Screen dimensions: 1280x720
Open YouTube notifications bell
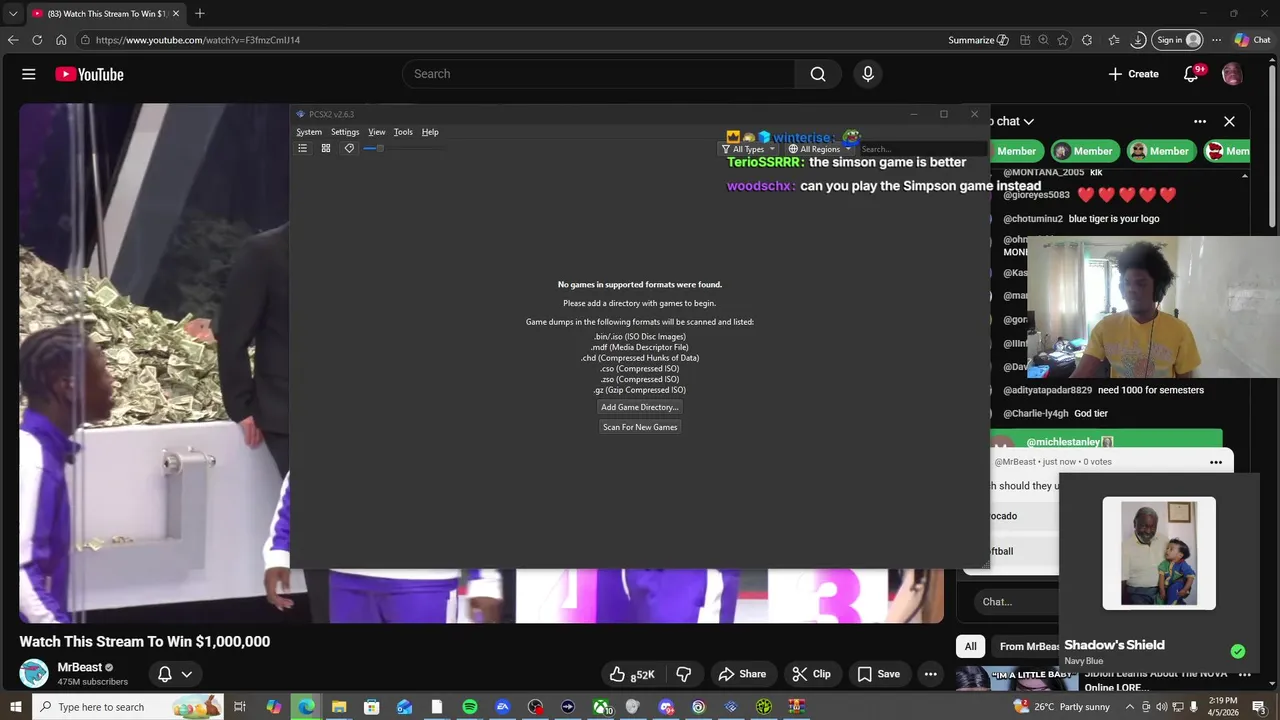click(x=1191, y=74)
